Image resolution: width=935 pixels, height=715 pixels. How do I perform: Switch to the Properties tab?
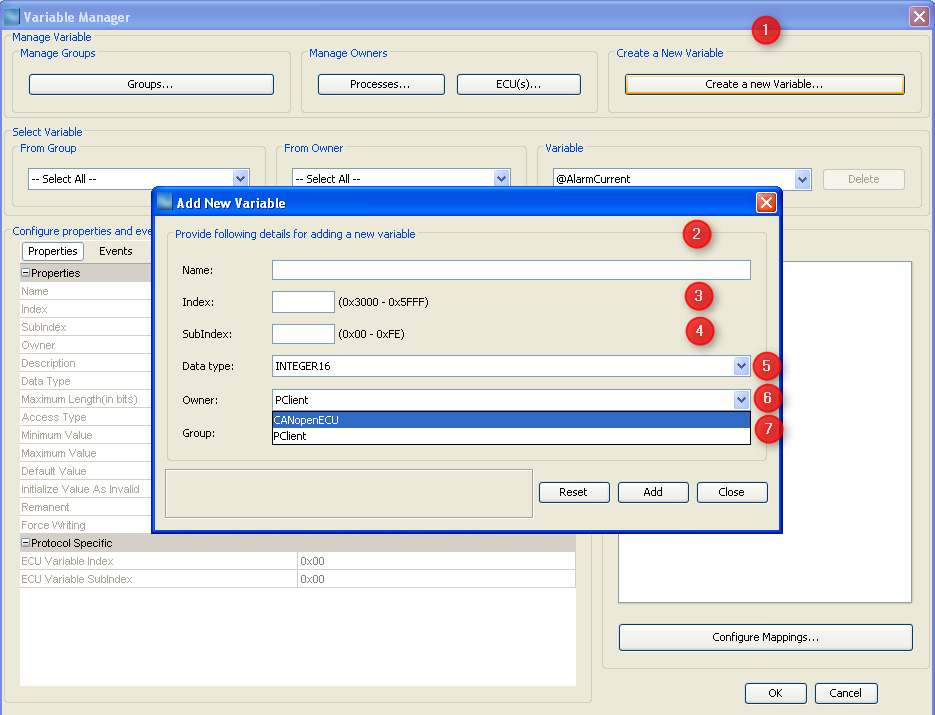point(52,251)
